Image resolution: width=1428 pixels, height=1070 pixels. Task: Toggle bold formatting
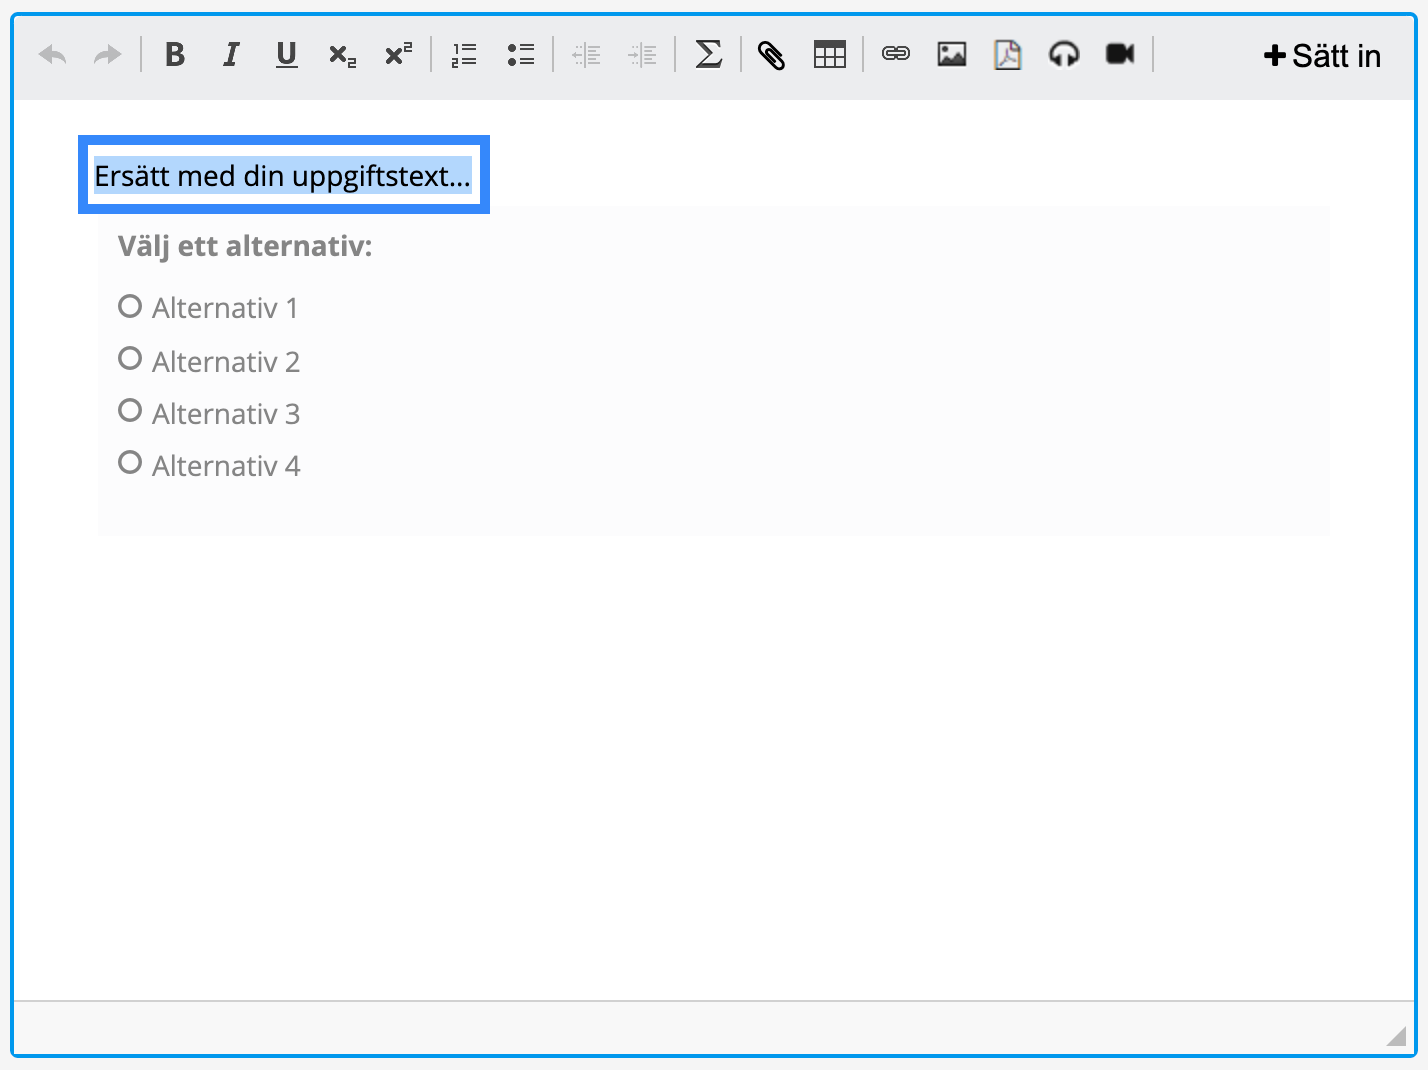point(175,55)
